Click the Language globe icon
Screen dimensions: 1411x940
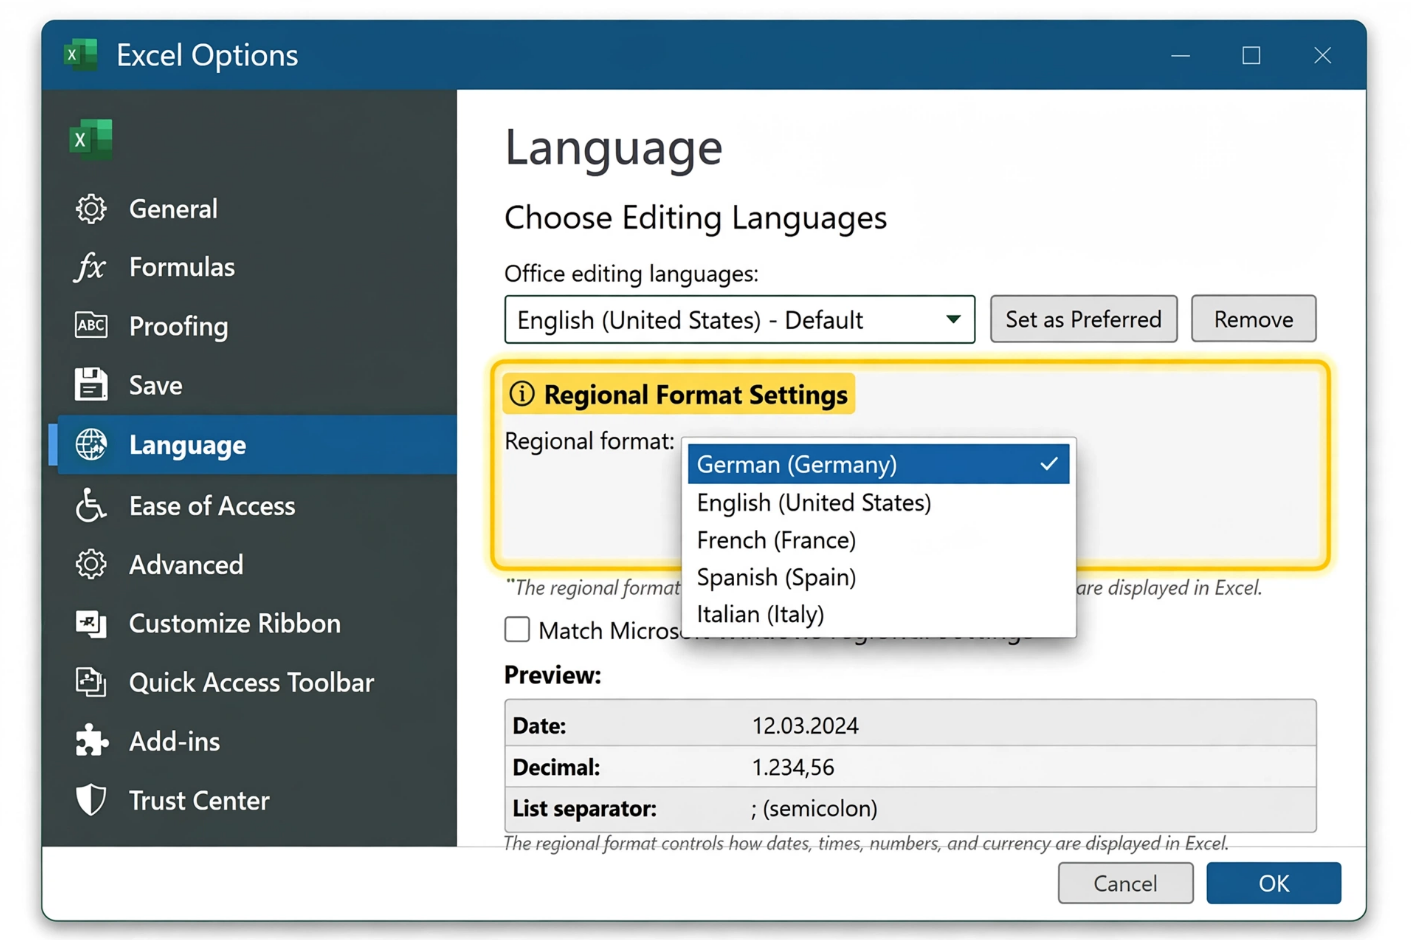91,445
